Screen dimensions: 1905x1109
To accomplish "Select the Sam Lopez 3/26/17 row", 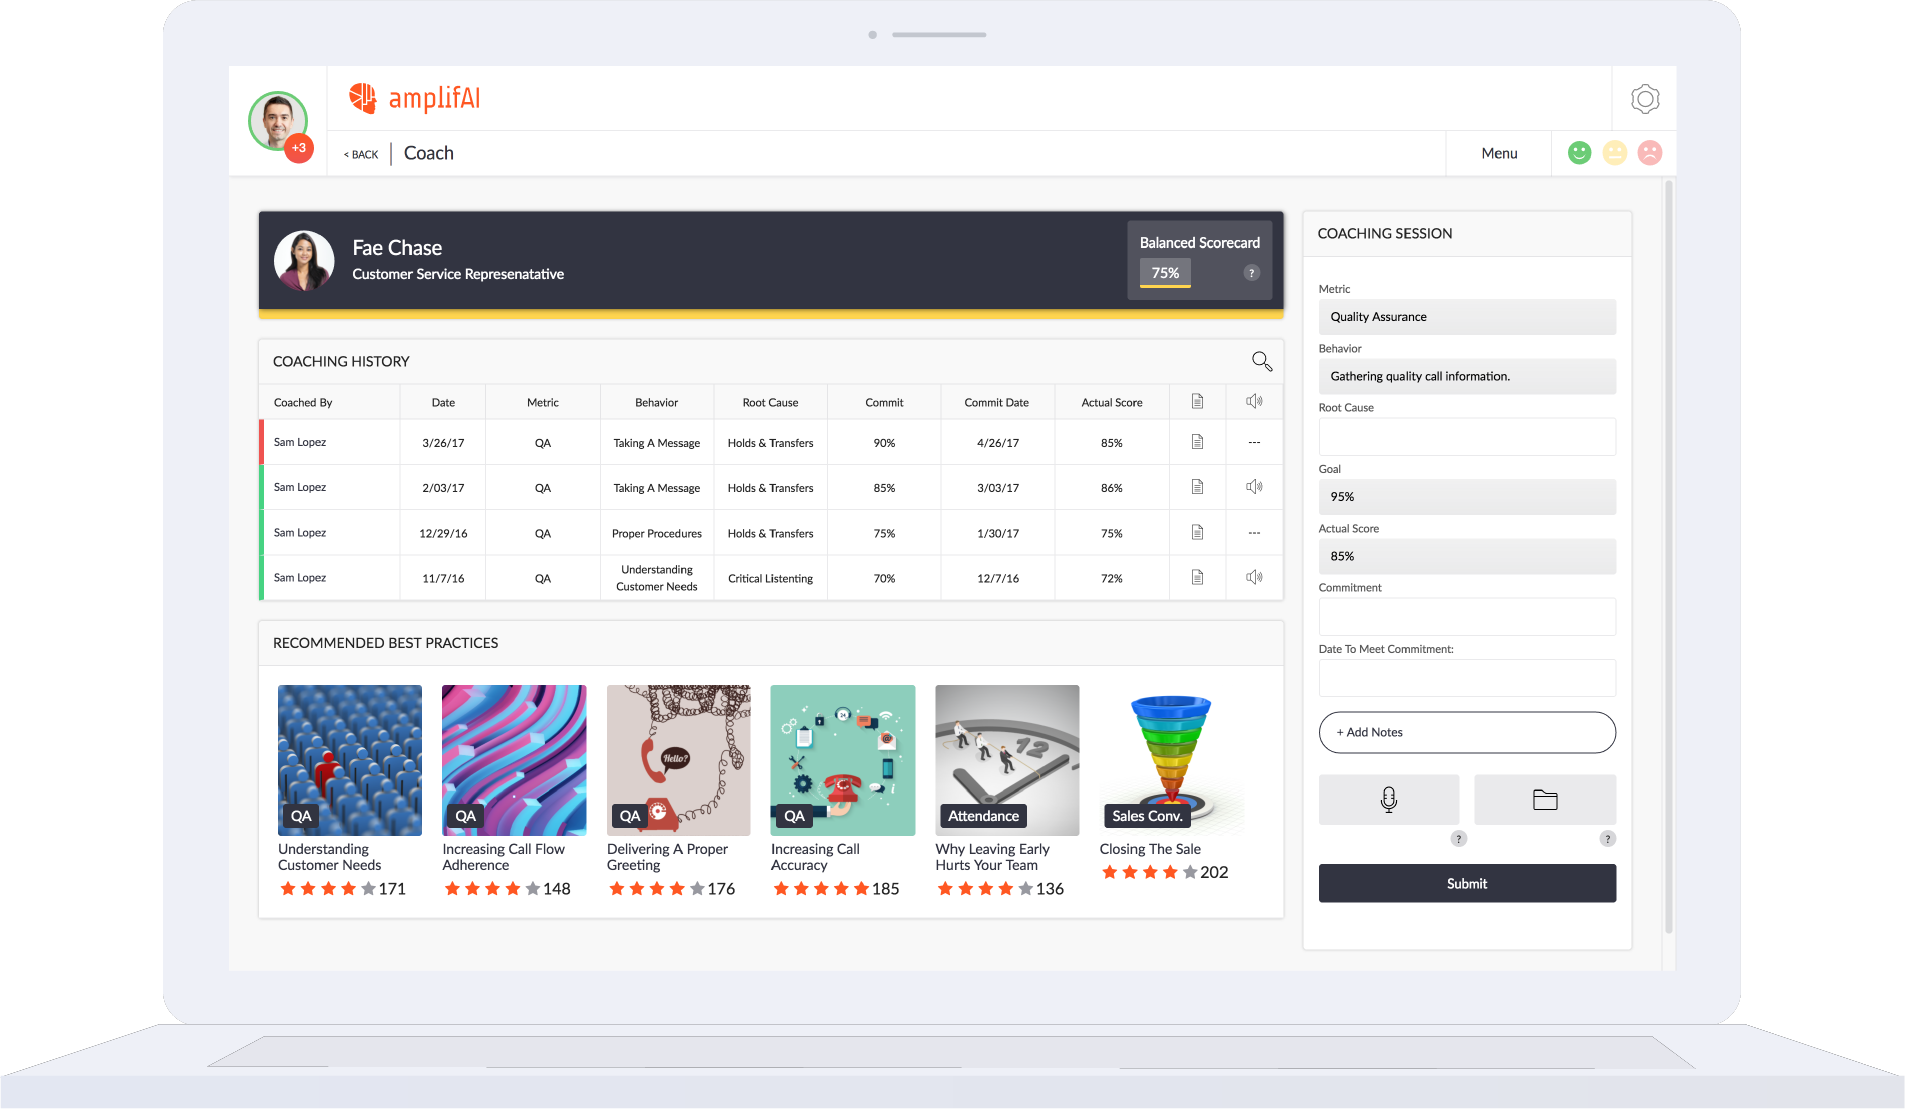I will click(771, 442).
